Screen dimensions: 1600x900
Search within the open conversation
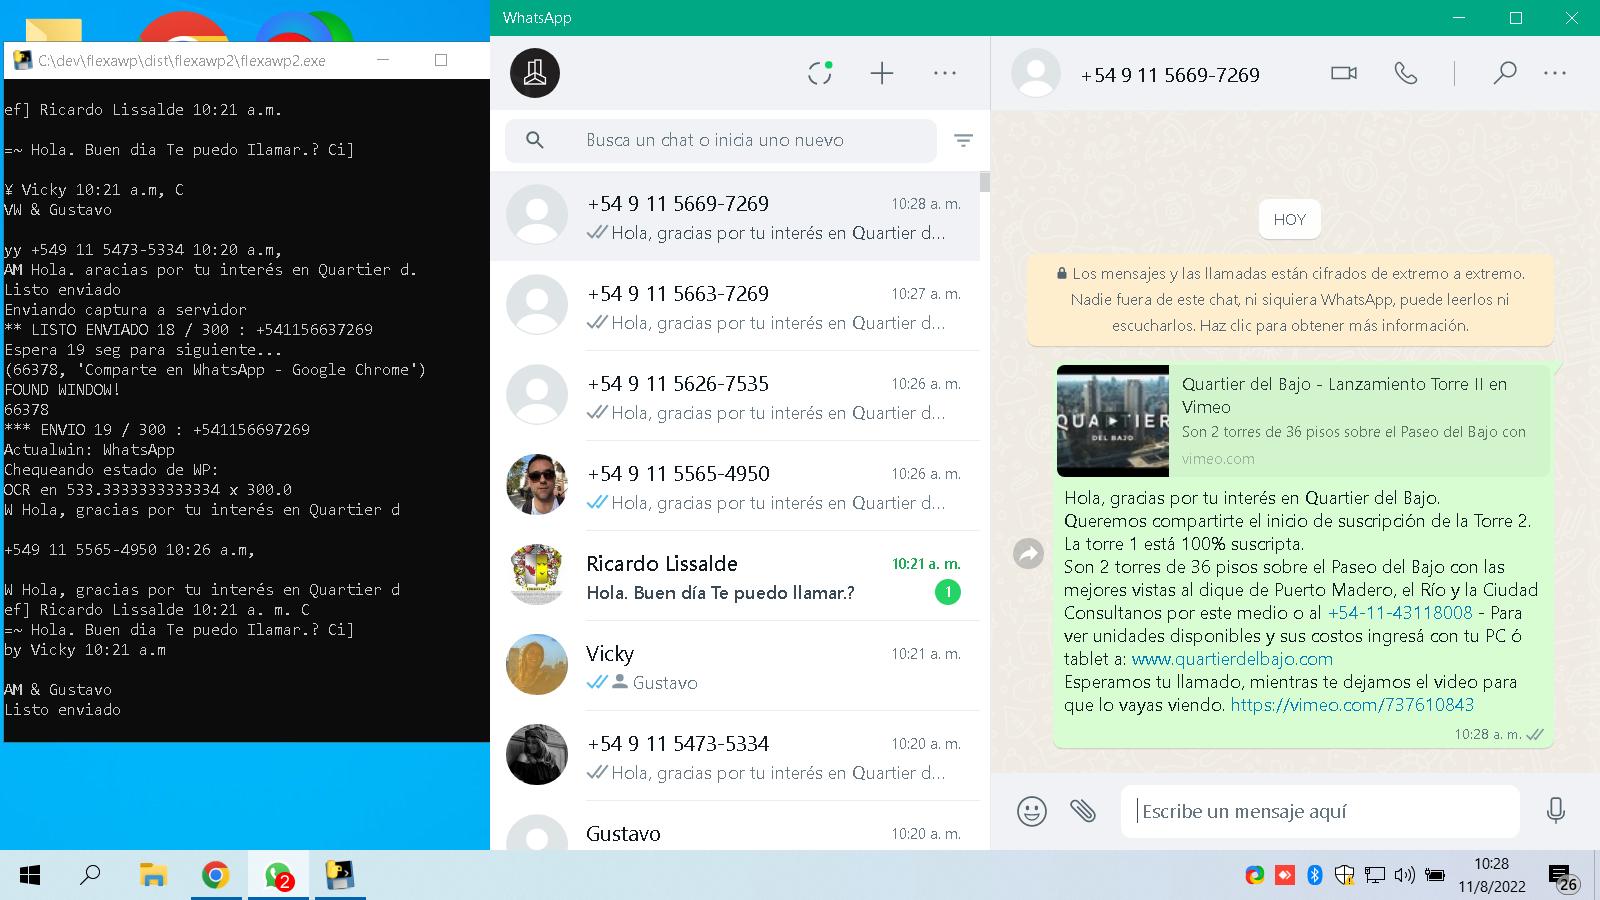(x=1505, y=73)
